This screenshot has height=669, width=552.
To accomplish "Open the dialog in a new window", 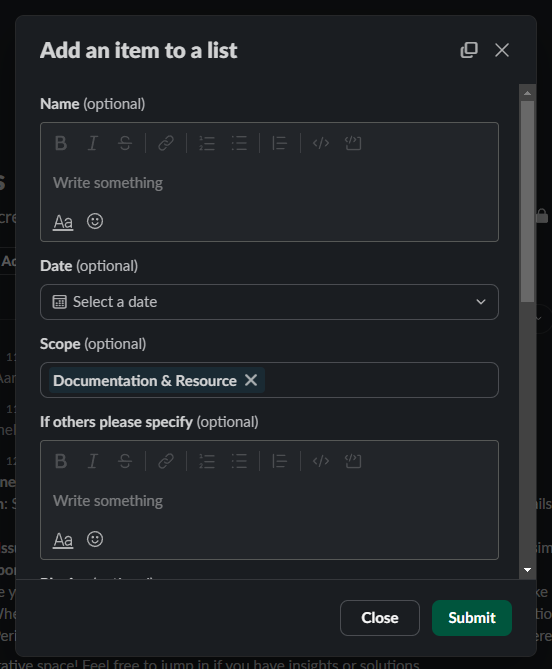I will (x=469, y=50).
